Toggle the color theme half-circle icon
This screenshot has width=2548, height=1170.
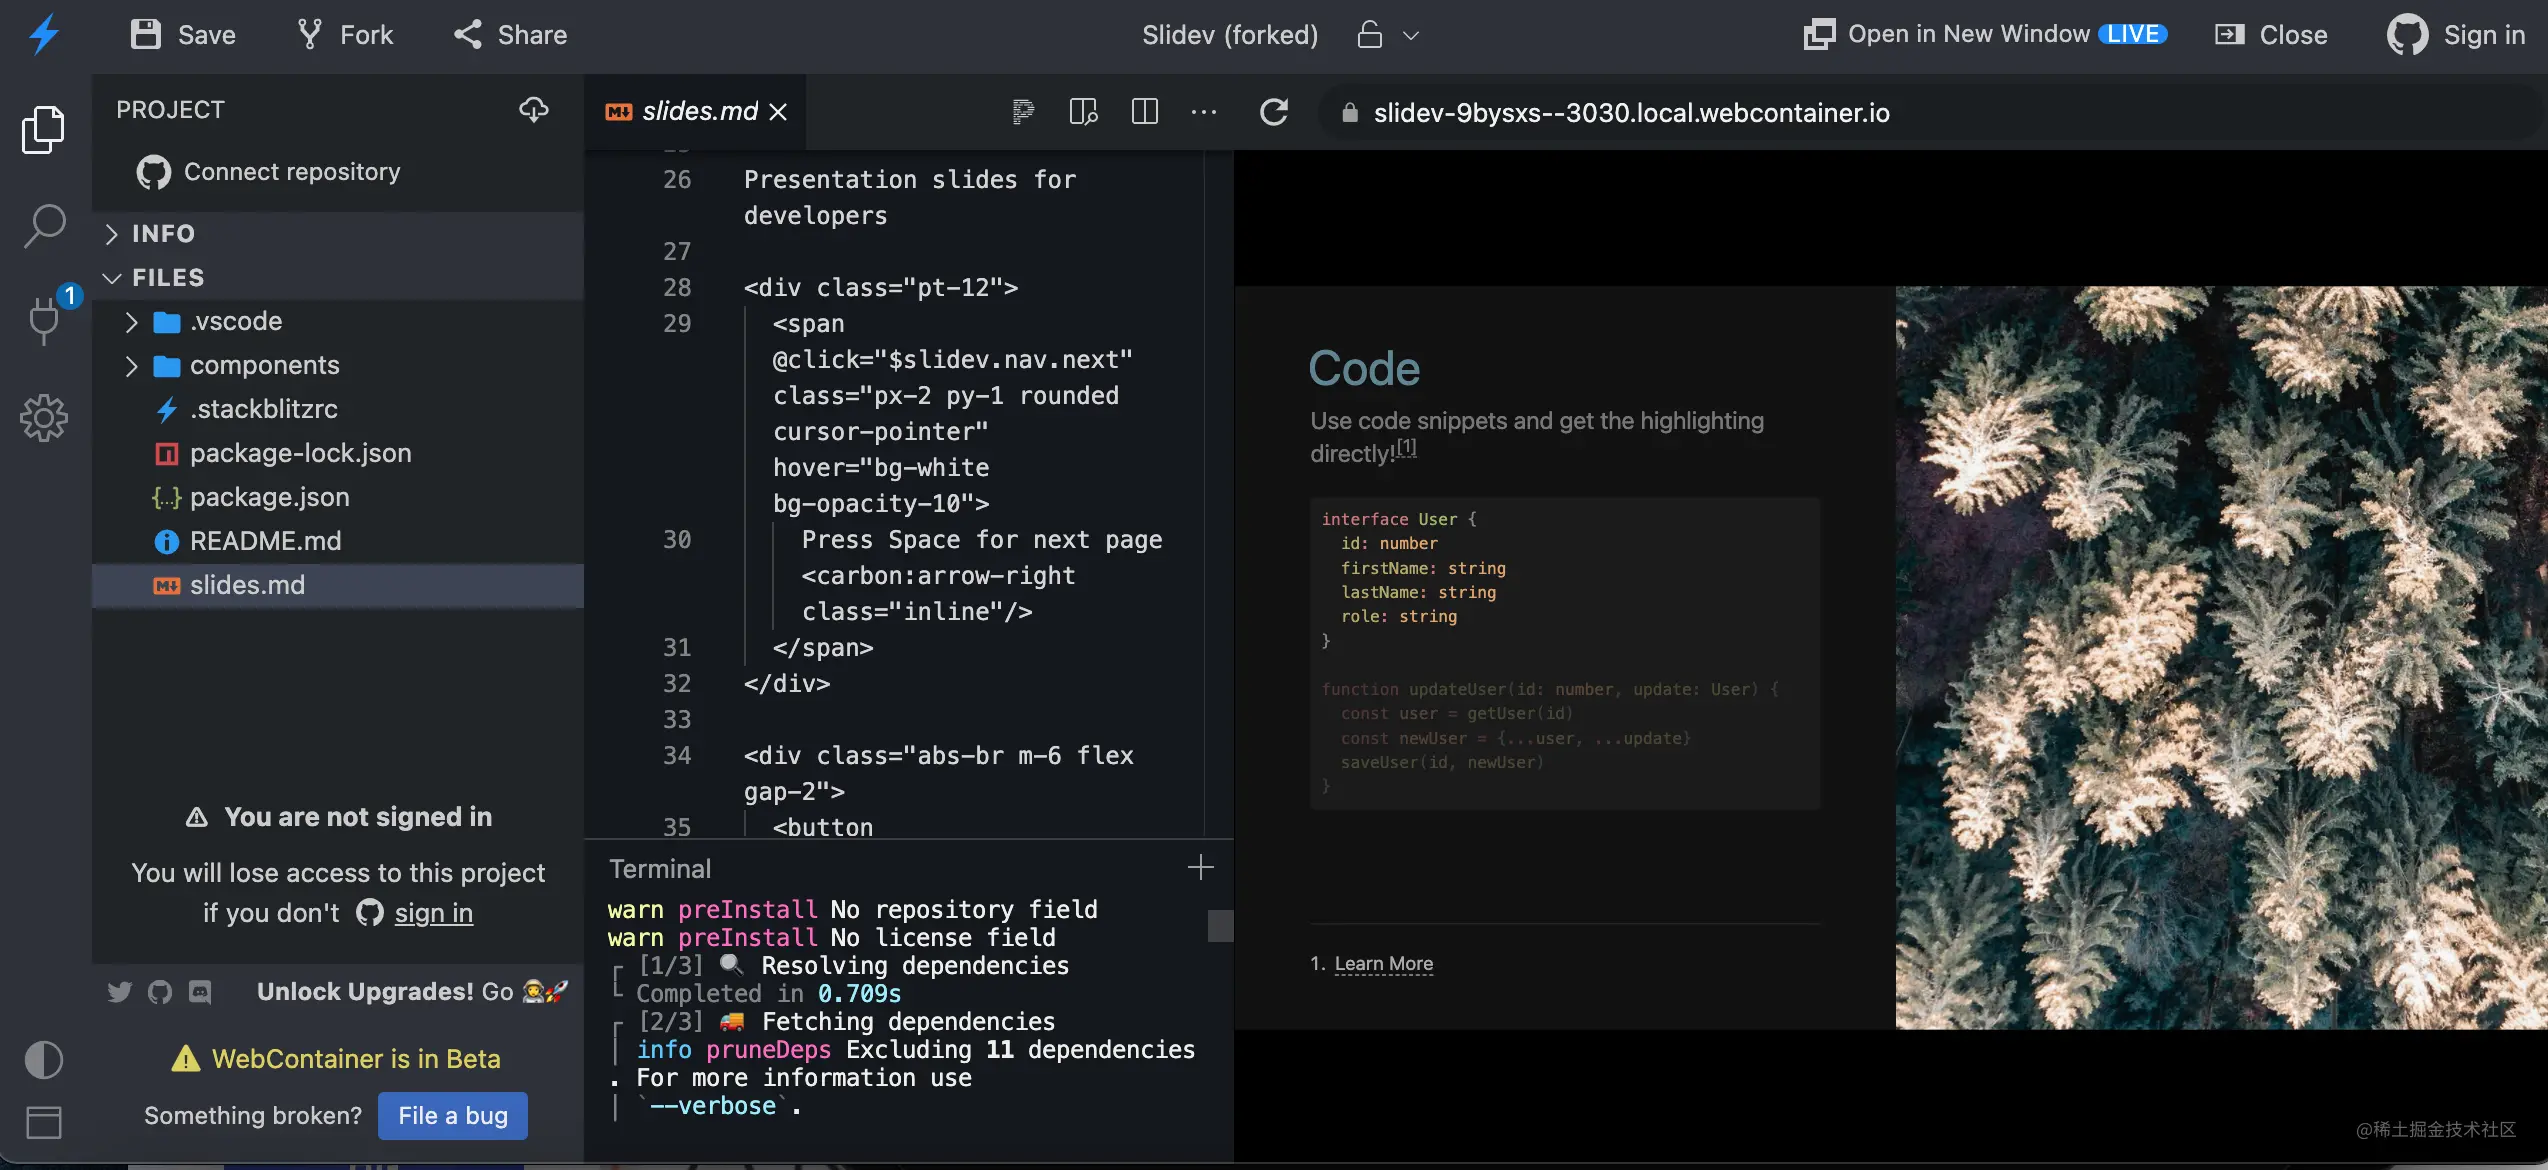[44, 1060]
